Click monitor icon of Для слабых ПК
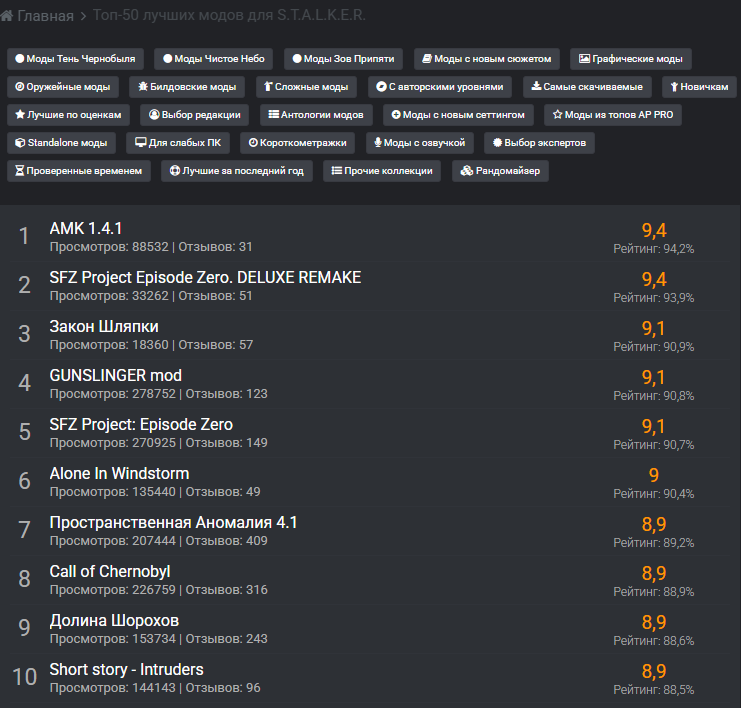This screenshot has width=741, height=708. [x=140, y=142]
